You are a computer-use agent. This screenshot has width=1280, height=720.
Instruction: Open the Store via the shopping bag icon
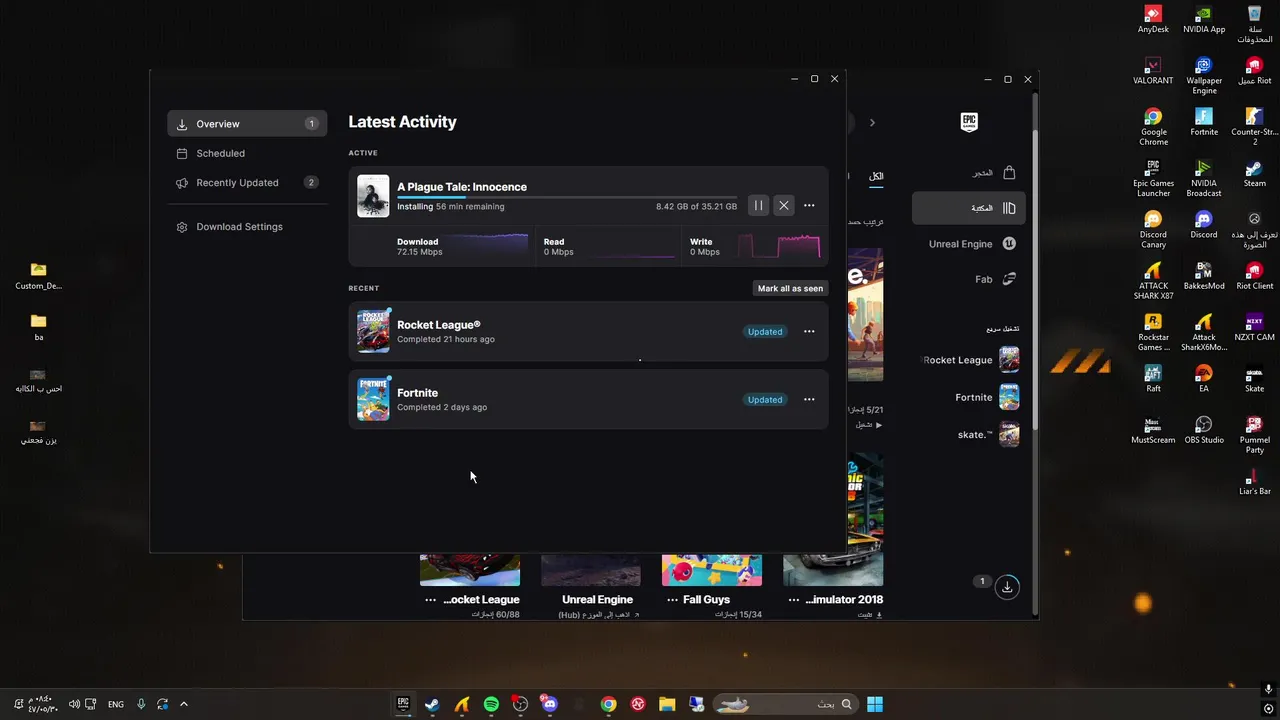click(1009, 172)
